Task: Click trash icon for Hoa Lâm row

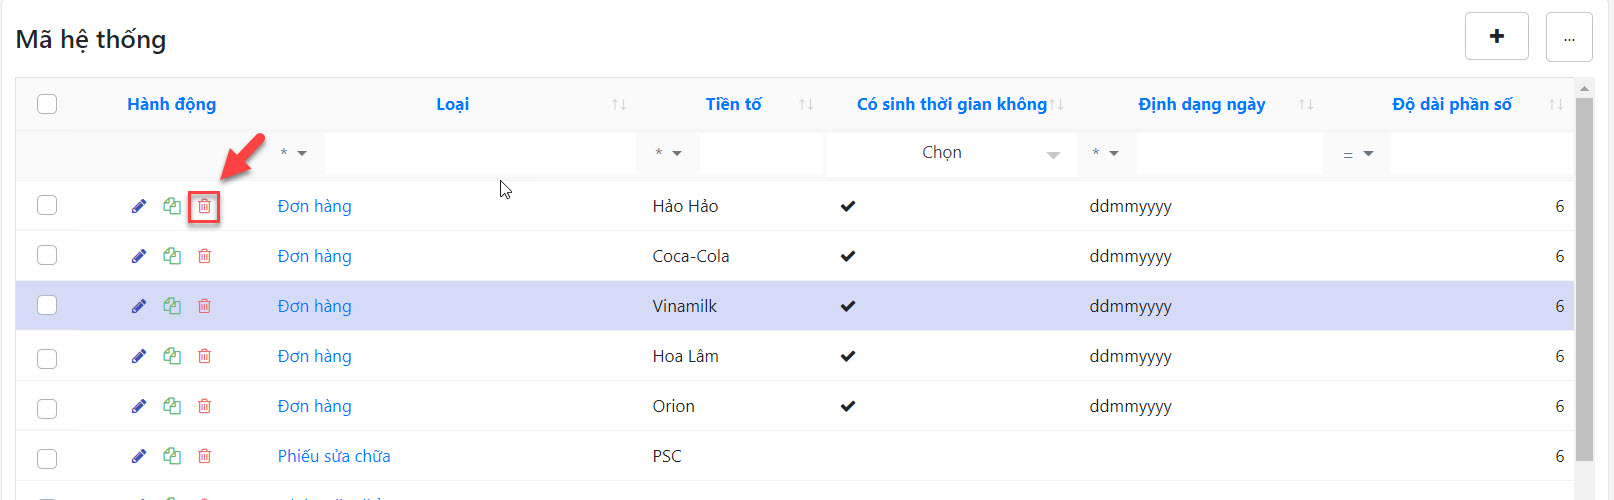Action: pyautogui.click(x=204, y=356)
